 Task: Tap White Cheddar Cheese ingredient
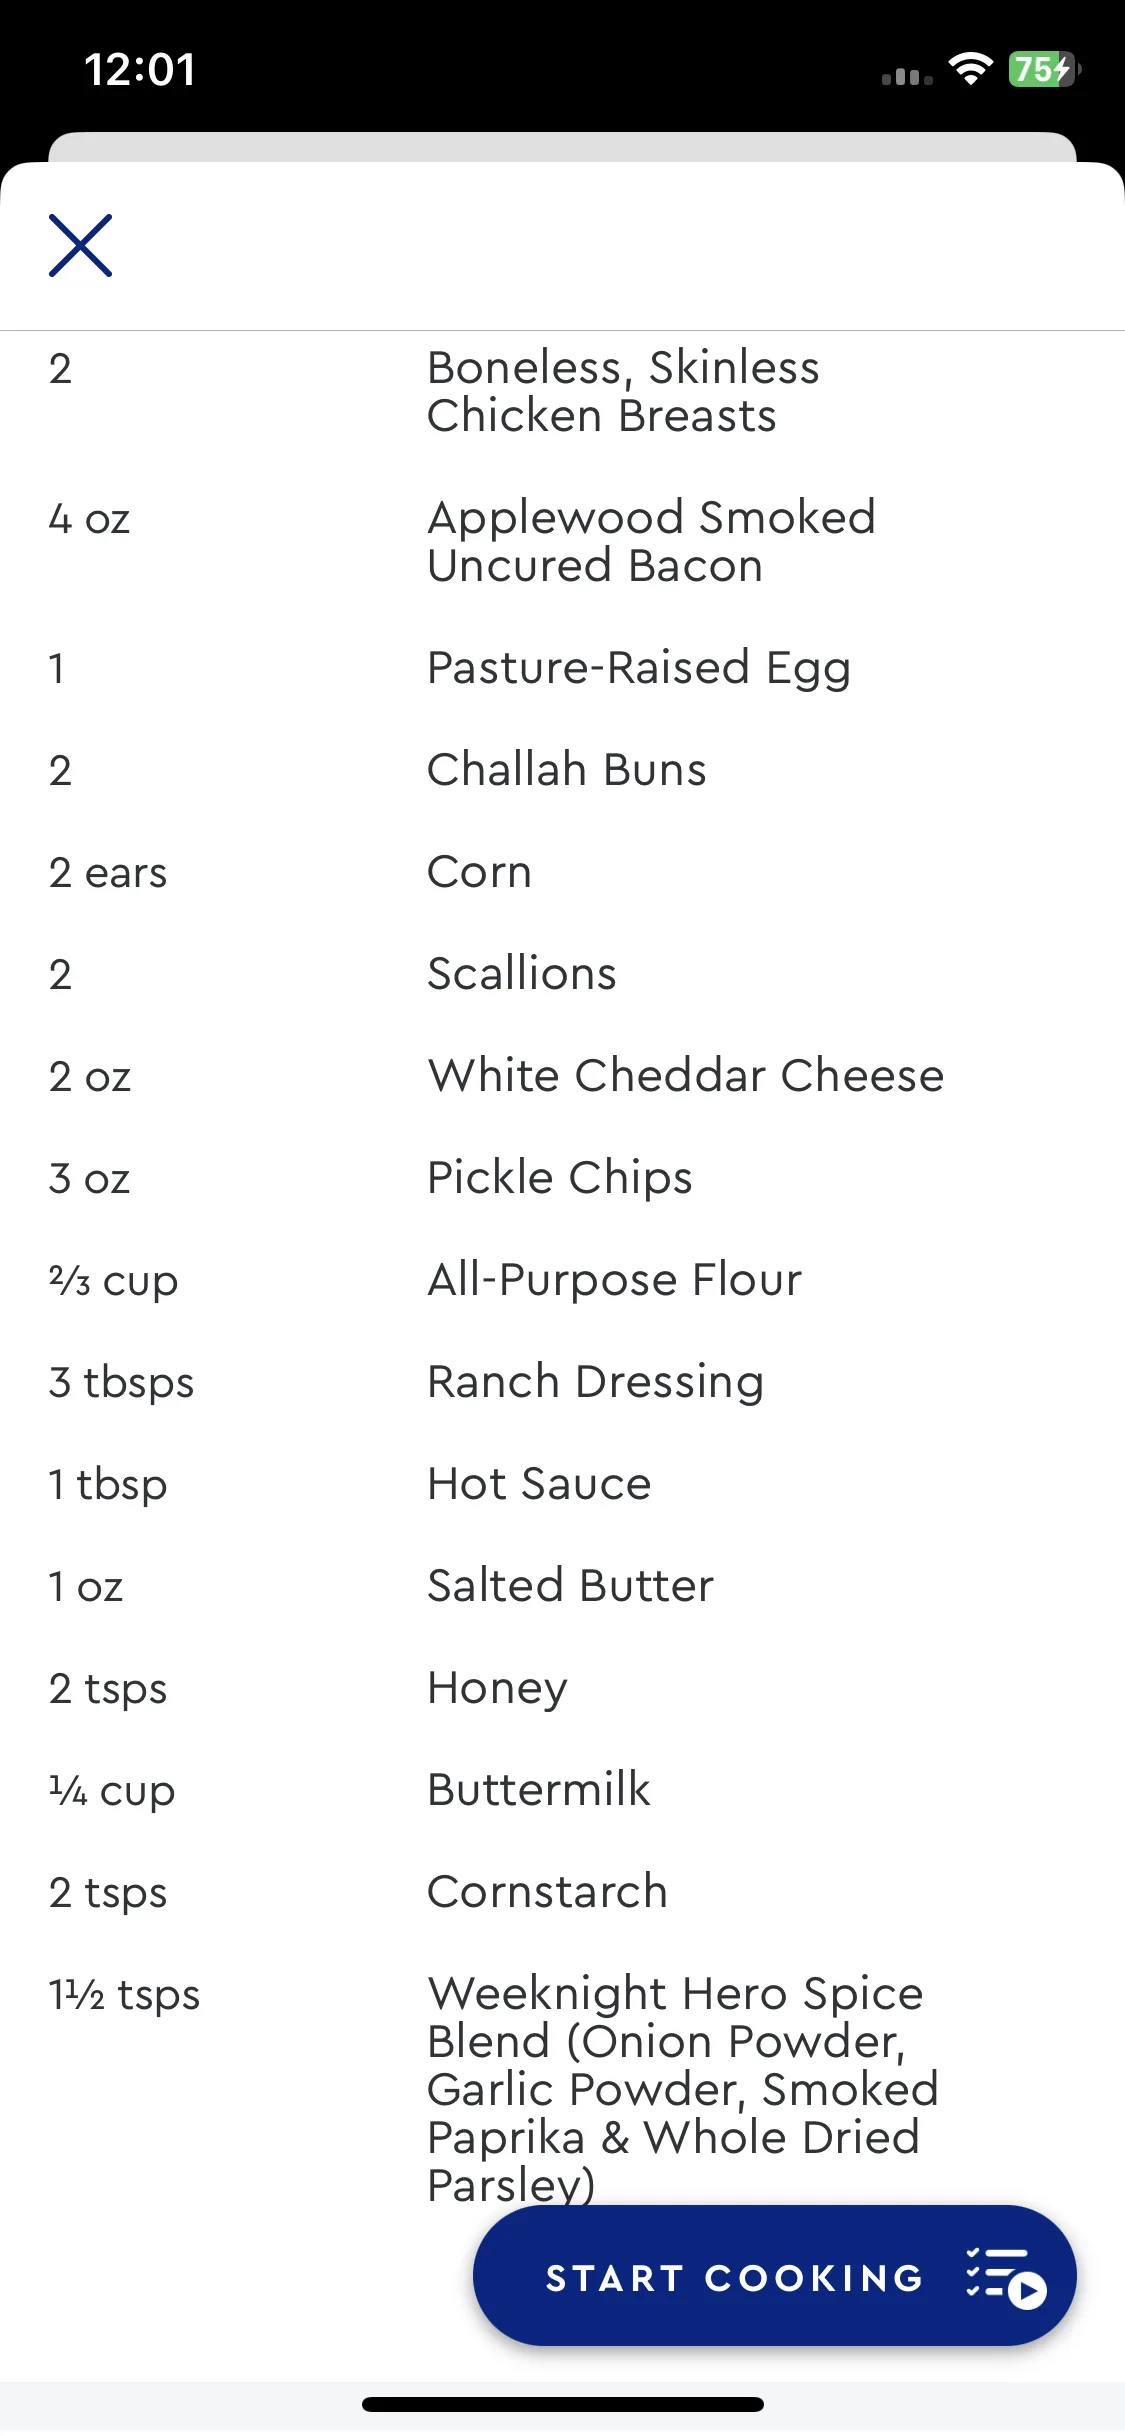562,1076
